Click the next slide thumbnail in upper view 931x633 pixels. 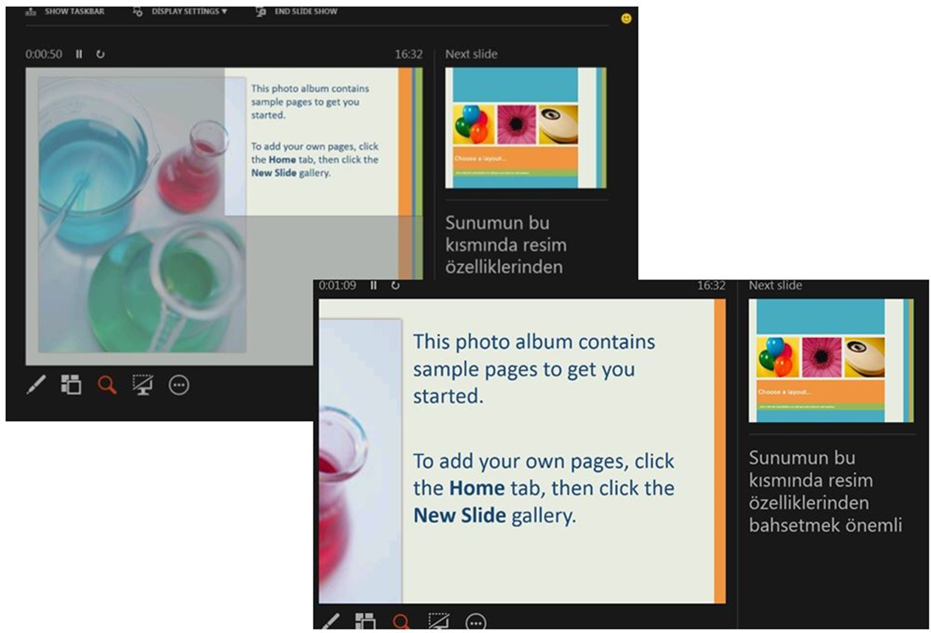(525, 128)
